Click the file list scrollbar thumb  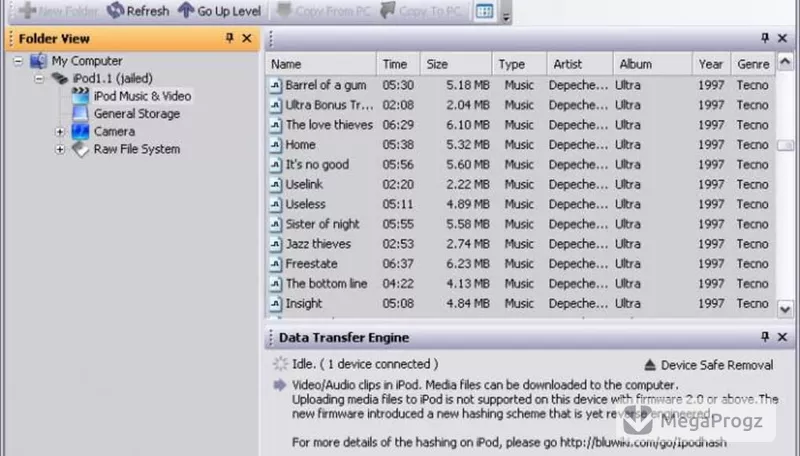click(785, 145)
